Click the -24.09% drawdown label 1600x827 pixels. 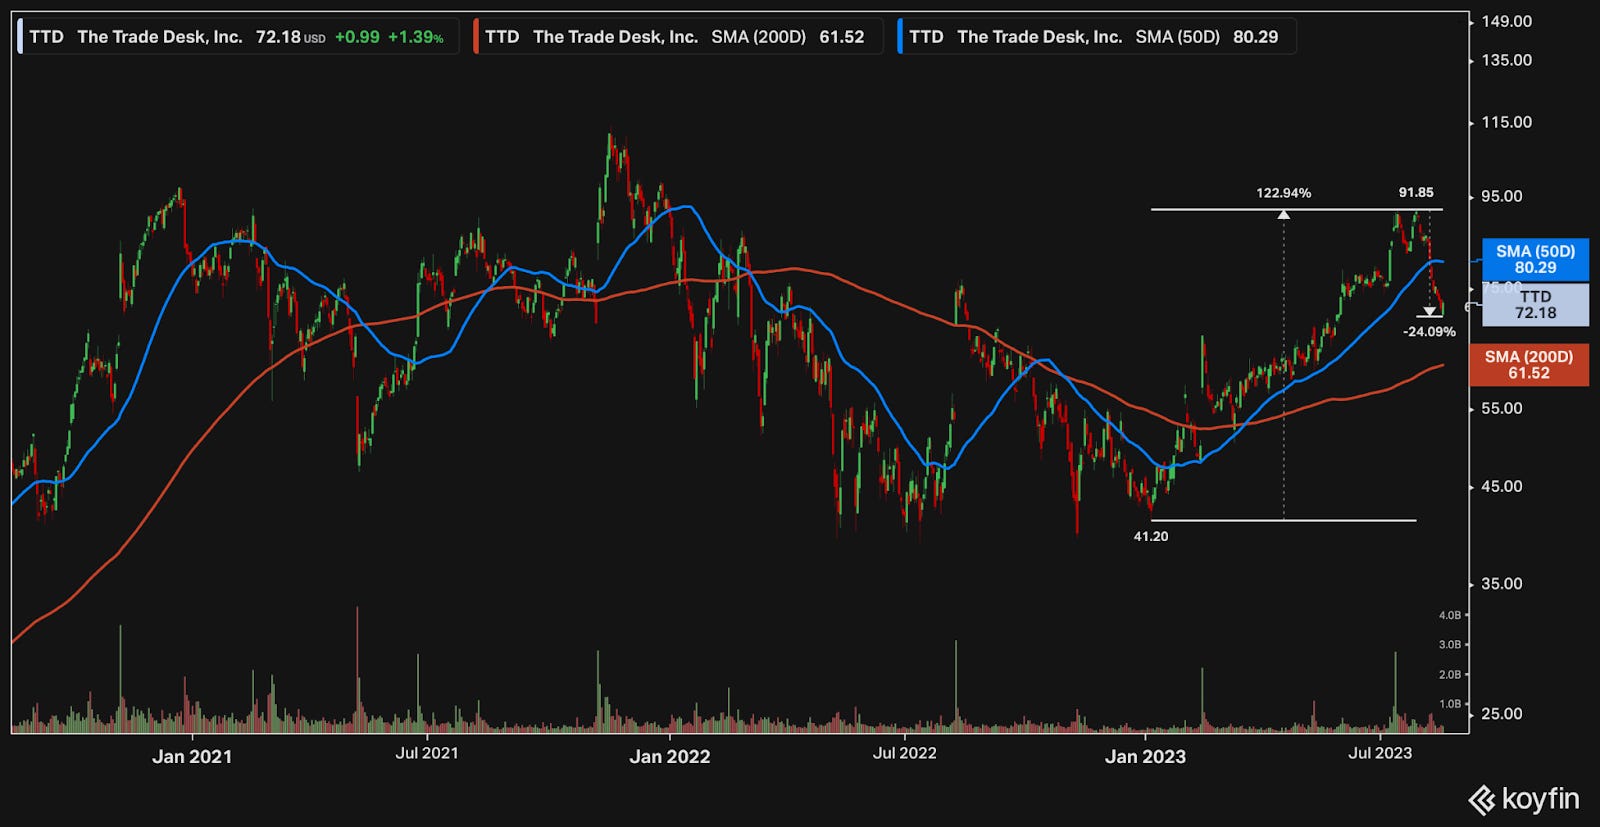(x=1429, y=332)
